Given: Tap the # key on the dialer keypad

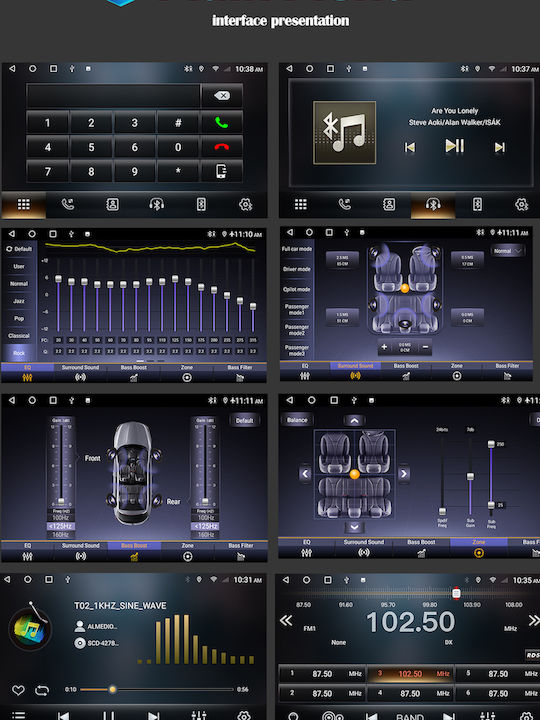Looking at the screenshot, I should click(x=178, y=123).
